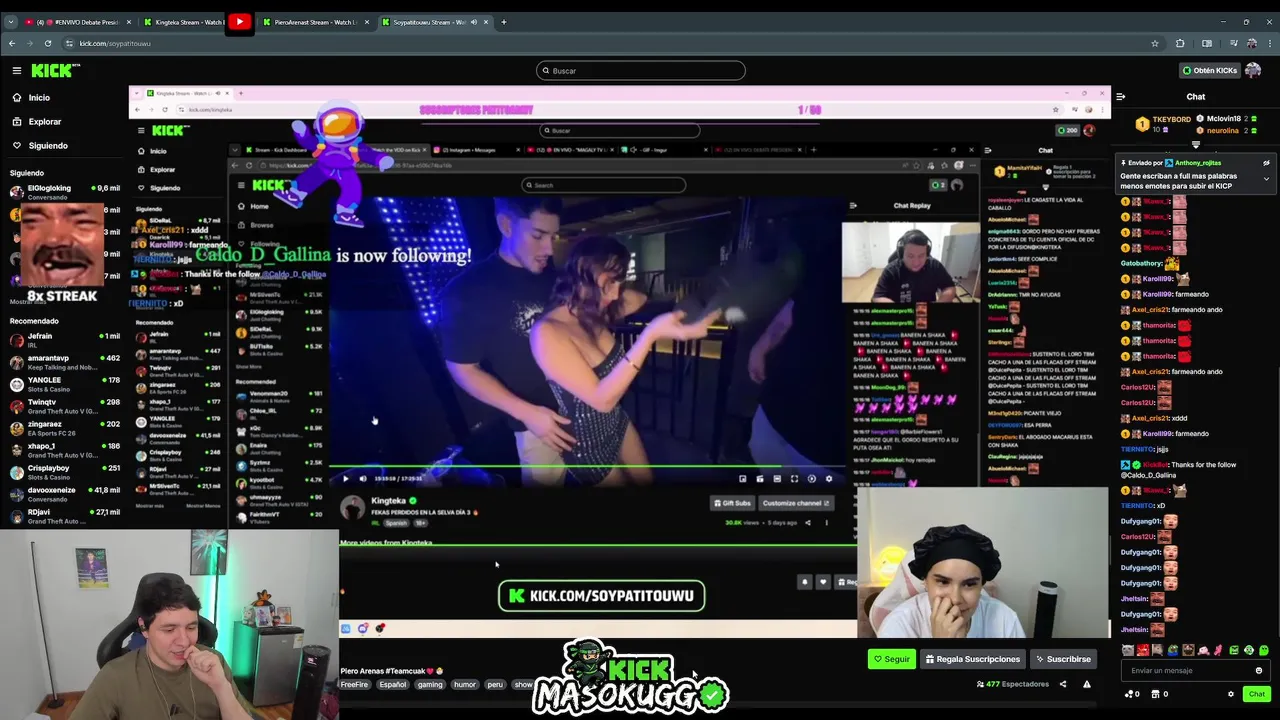
Task: Open Explorar in sidebar
Action: (44, 121)
